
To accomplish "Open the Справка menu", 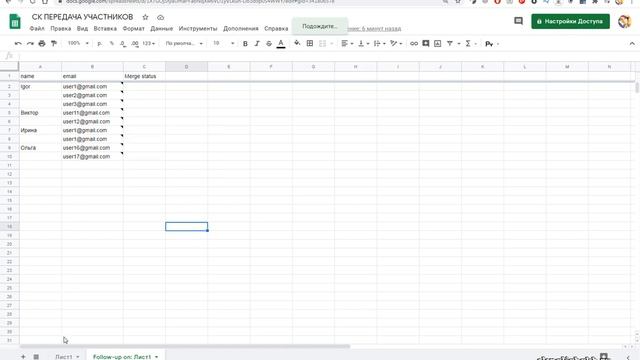I will [x=276, y=29].
